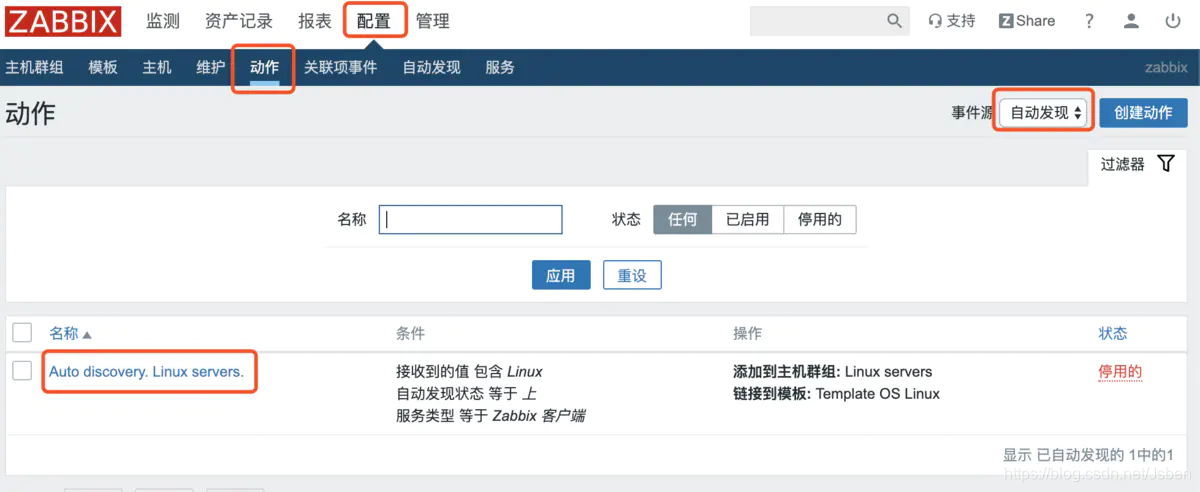Focus the 名称 filter input field

471,219
